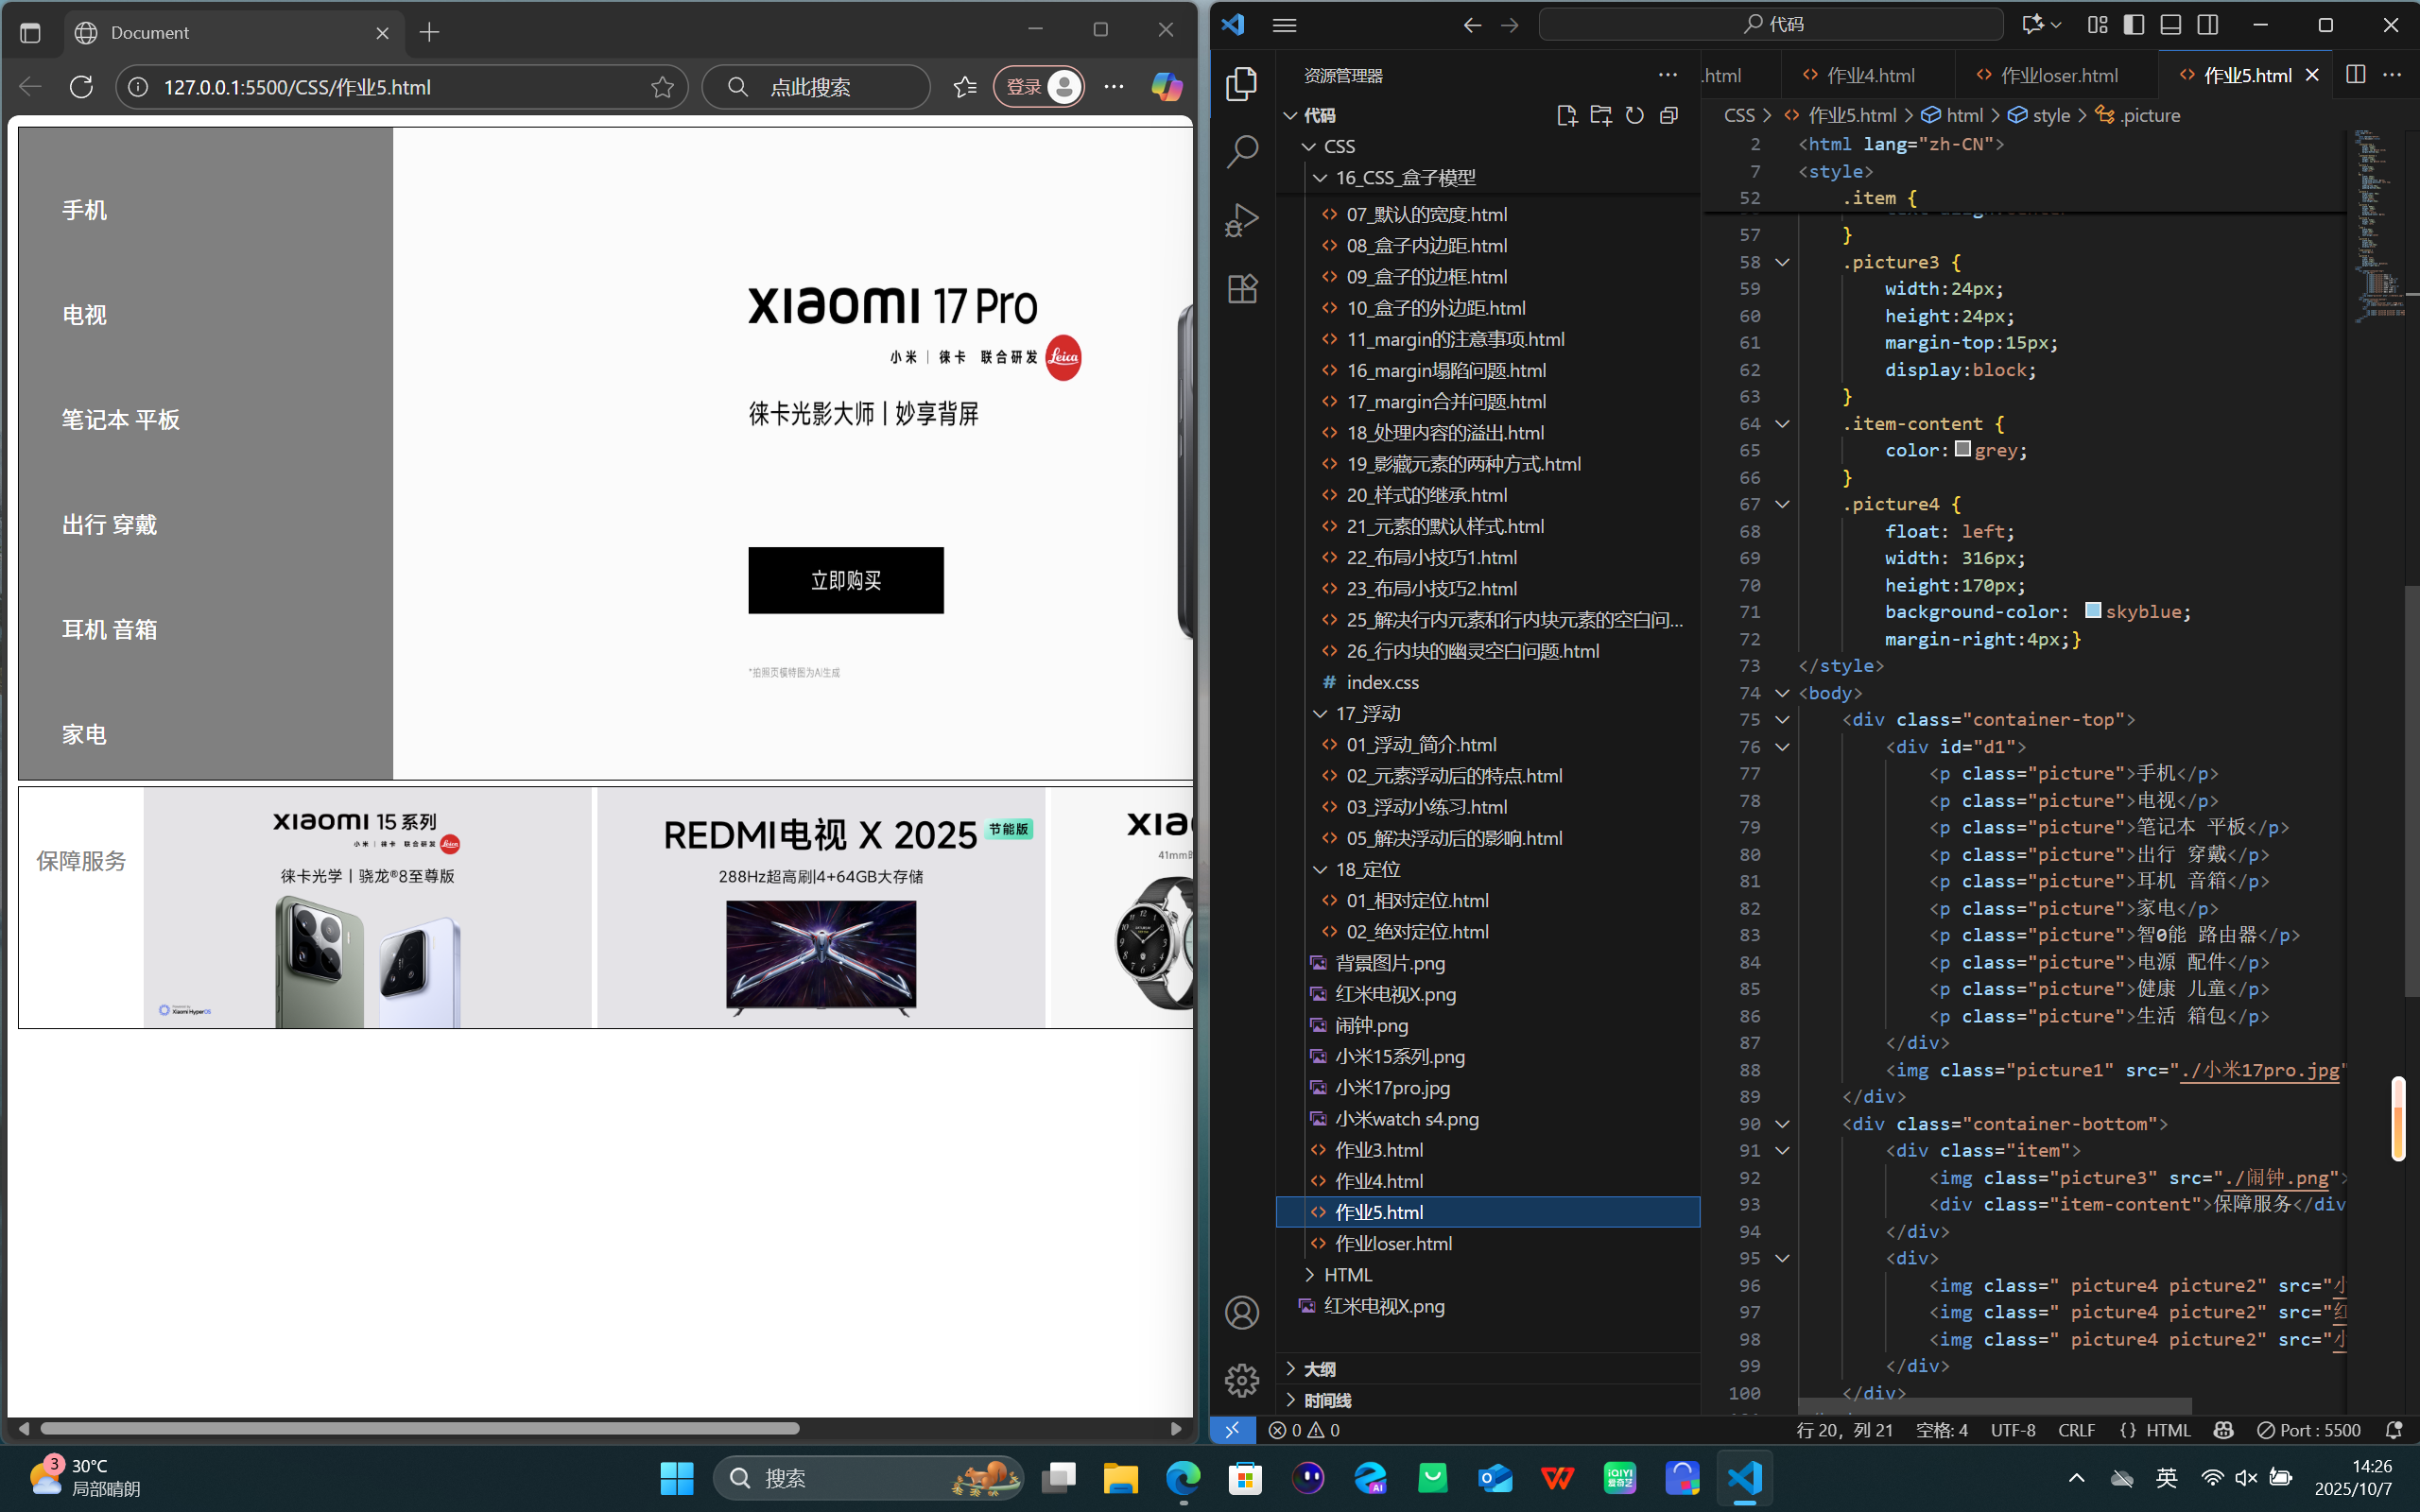Click the grey color swatch on line 65
The image size is (2420, 1512).
[1963, 449]
